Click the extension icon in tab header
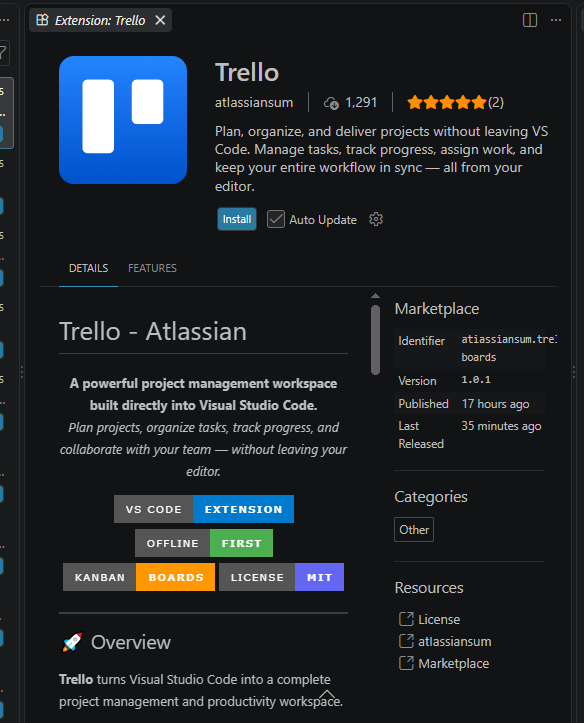 tap(42, 20)
